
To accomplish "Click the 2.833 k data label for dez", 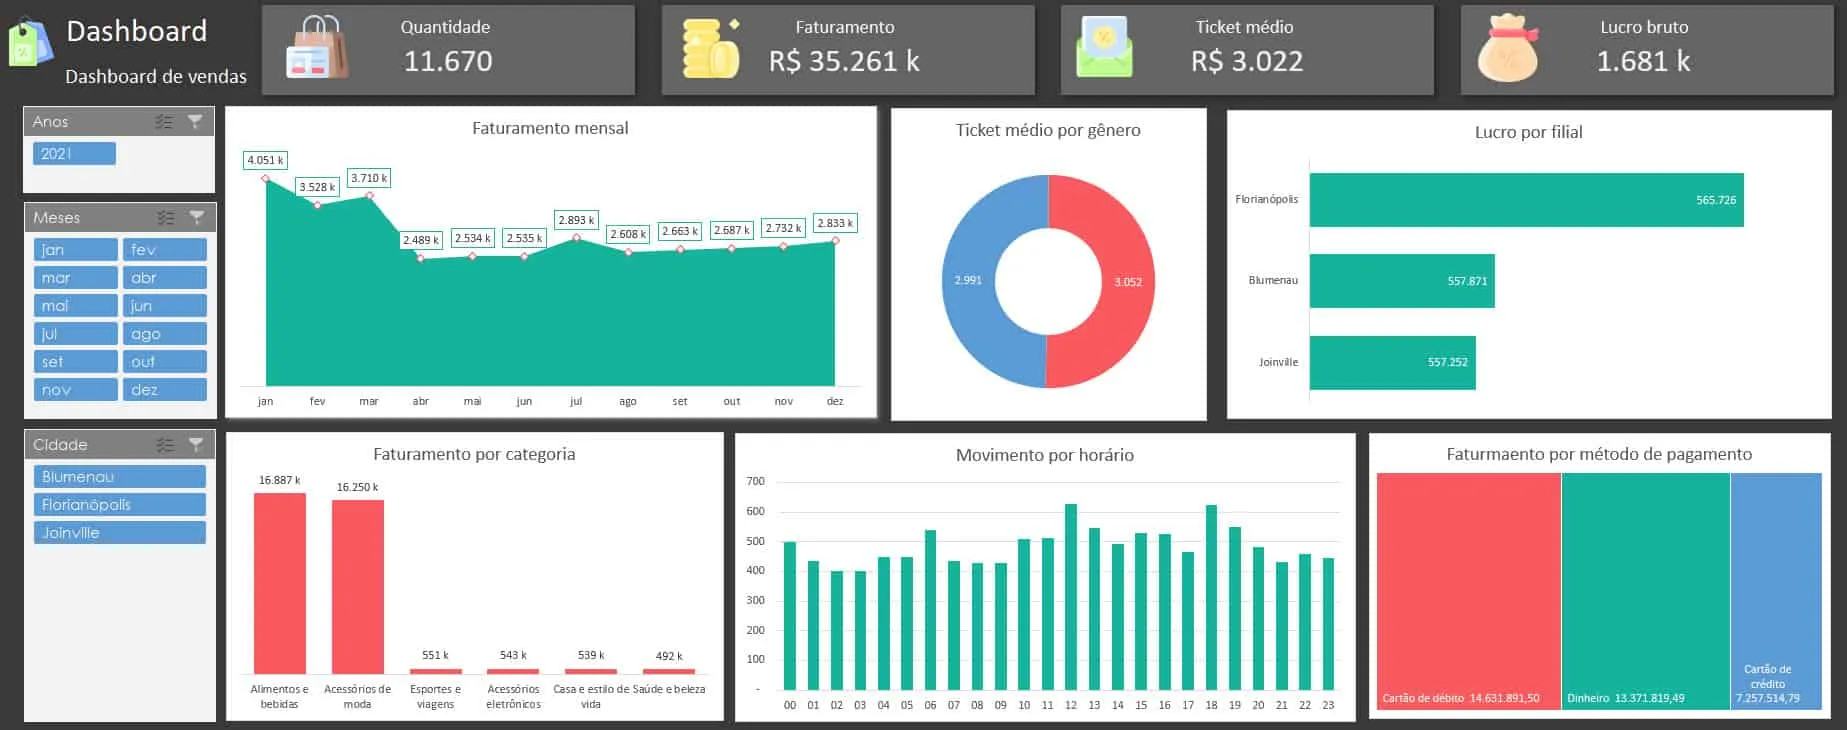I will tap(835, 223).
